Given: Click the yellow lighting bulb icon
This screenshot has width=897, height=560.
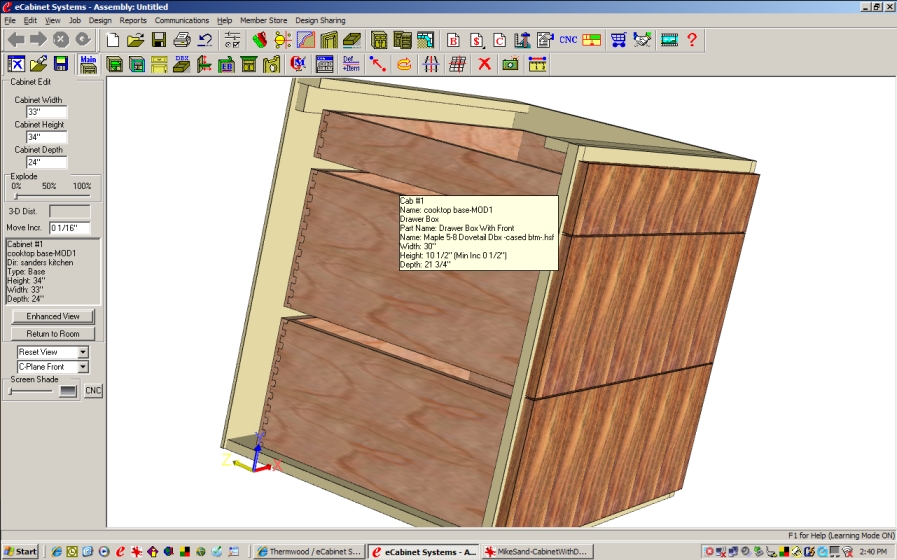Looking at the screenshot, I should pos(283,40).
